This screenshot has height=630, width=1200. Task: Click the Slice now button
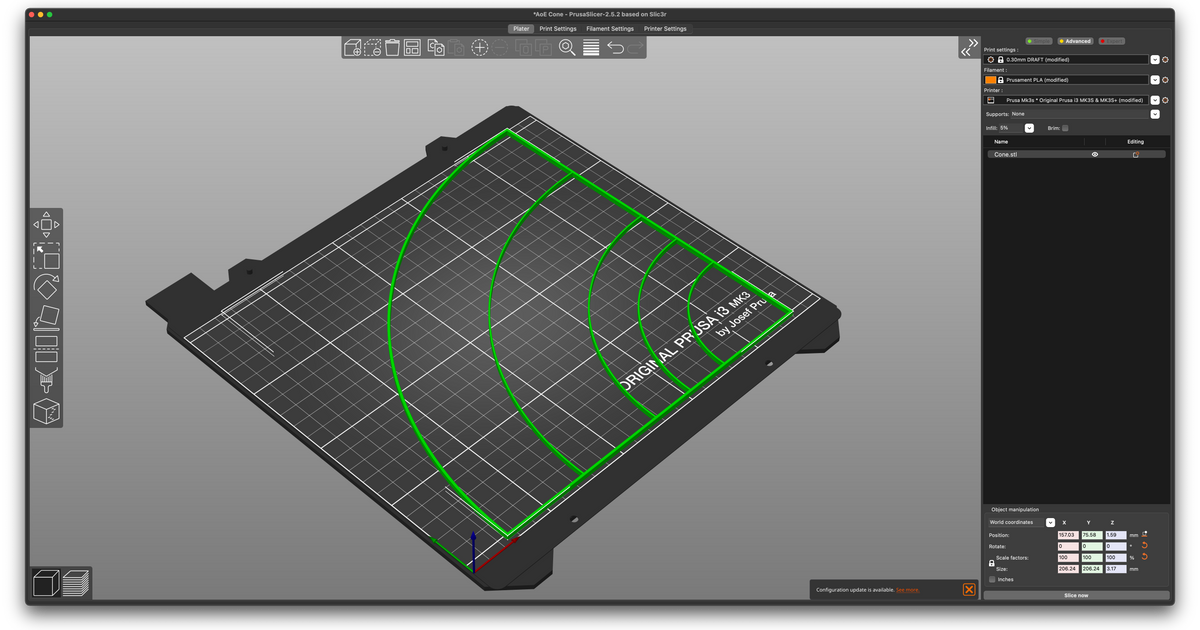(x=1076, y=595)
